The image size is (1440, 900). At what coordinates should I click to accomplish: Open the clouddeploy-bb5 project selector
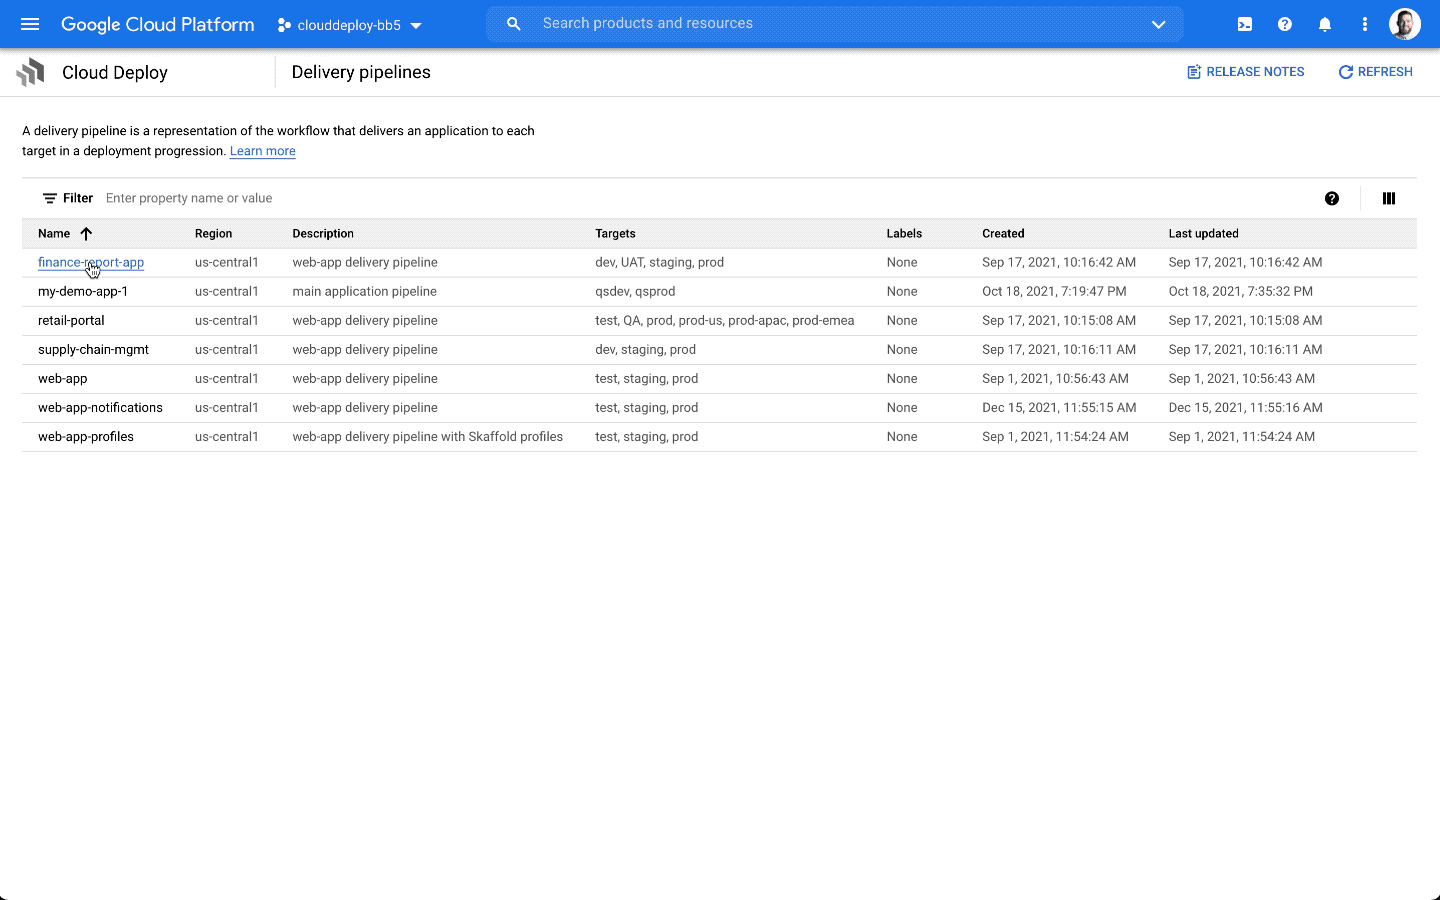pyautogui.click(x=348, y=24)
